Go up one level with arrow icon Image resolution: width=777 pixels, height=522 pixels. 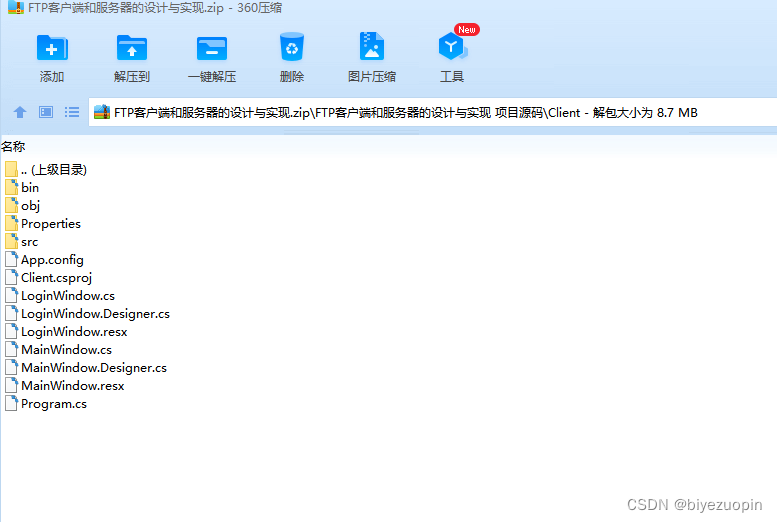[x=20, y=113]
